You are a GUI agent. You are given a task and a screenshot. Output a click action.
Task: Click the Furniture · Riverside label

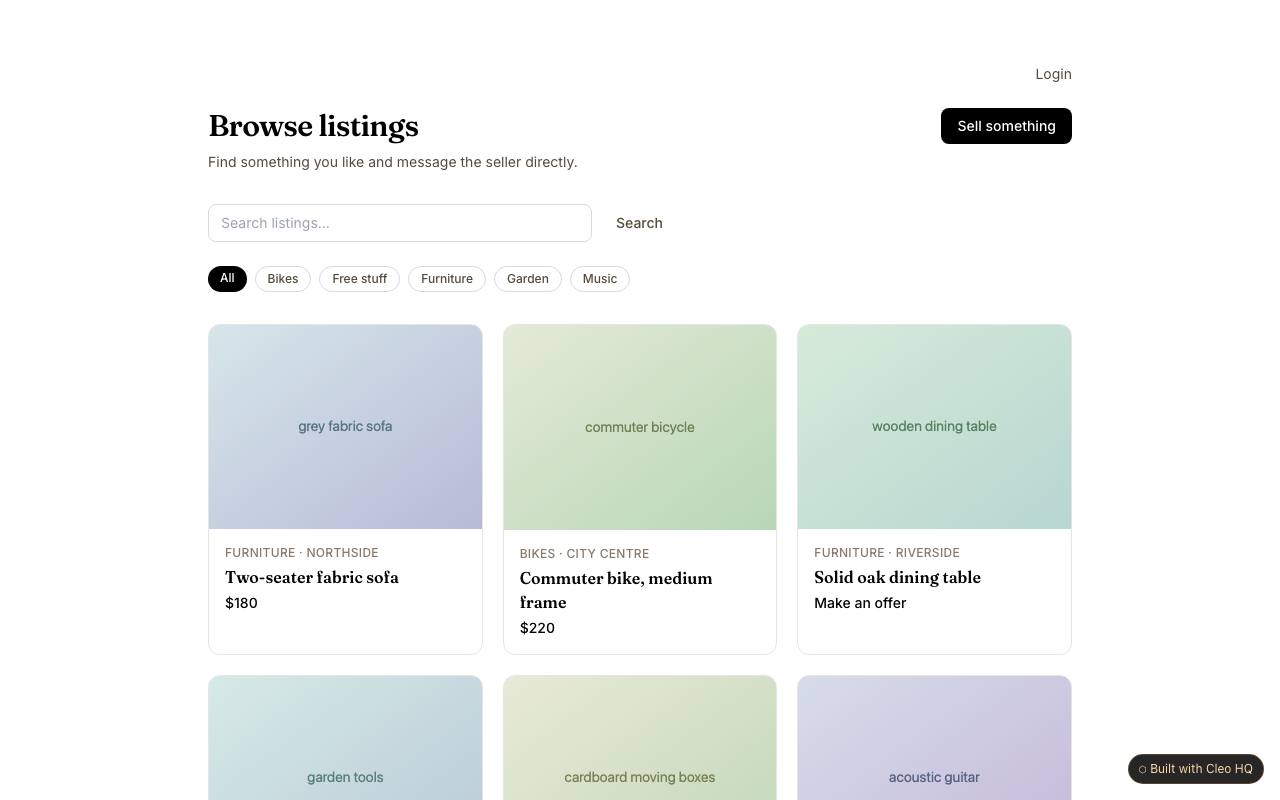coord(887,553)
